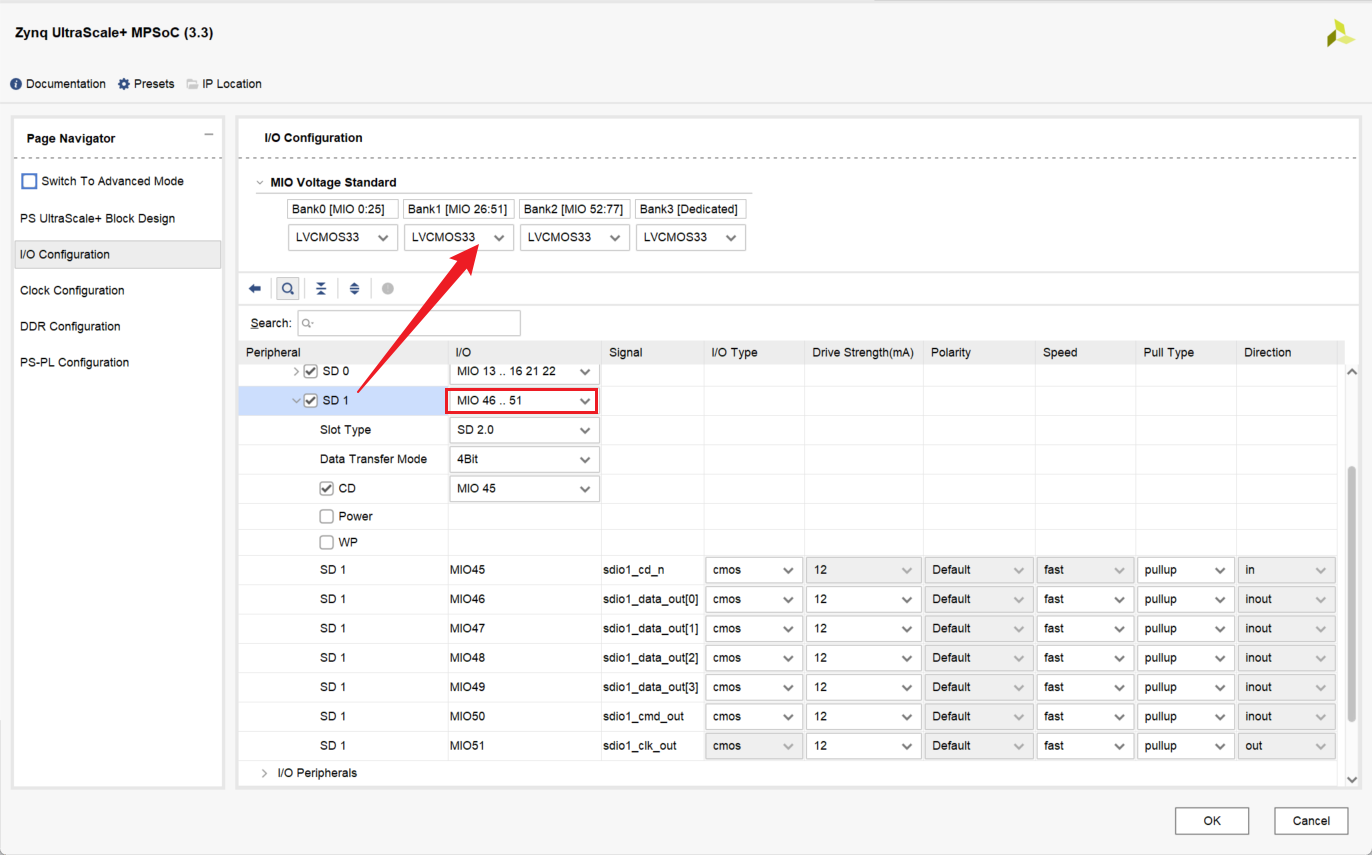Click the Documentation link

pyautogui.click(x=66, y=84)
